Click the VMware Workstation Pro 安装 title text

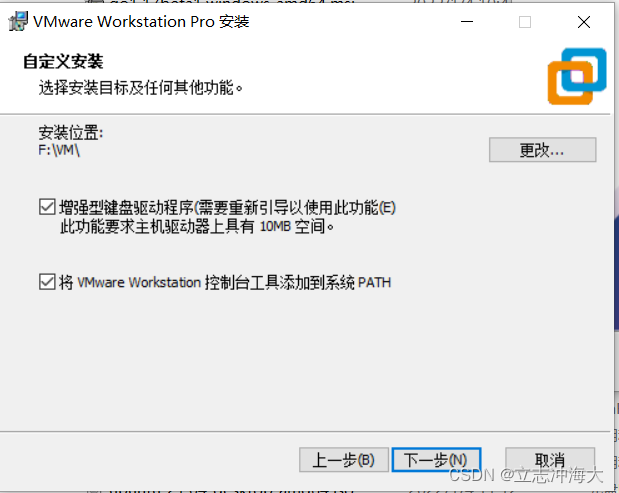[141, 21]
